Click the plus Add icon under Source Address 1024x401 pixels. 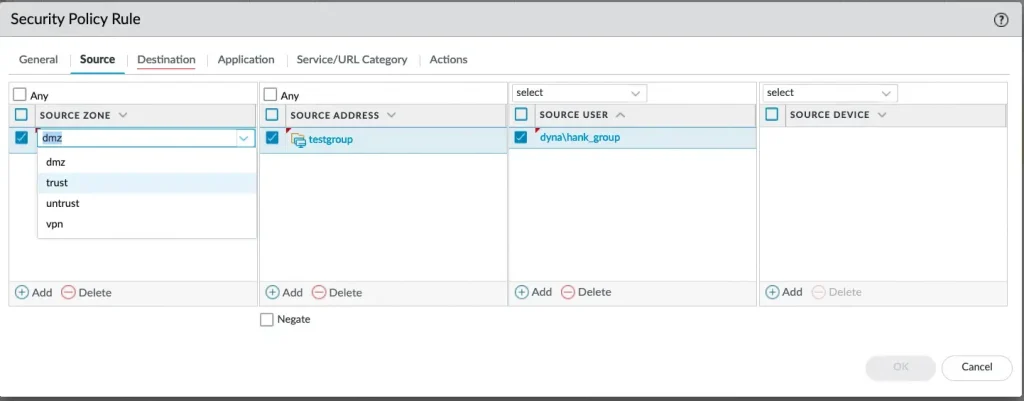(273, 292)
